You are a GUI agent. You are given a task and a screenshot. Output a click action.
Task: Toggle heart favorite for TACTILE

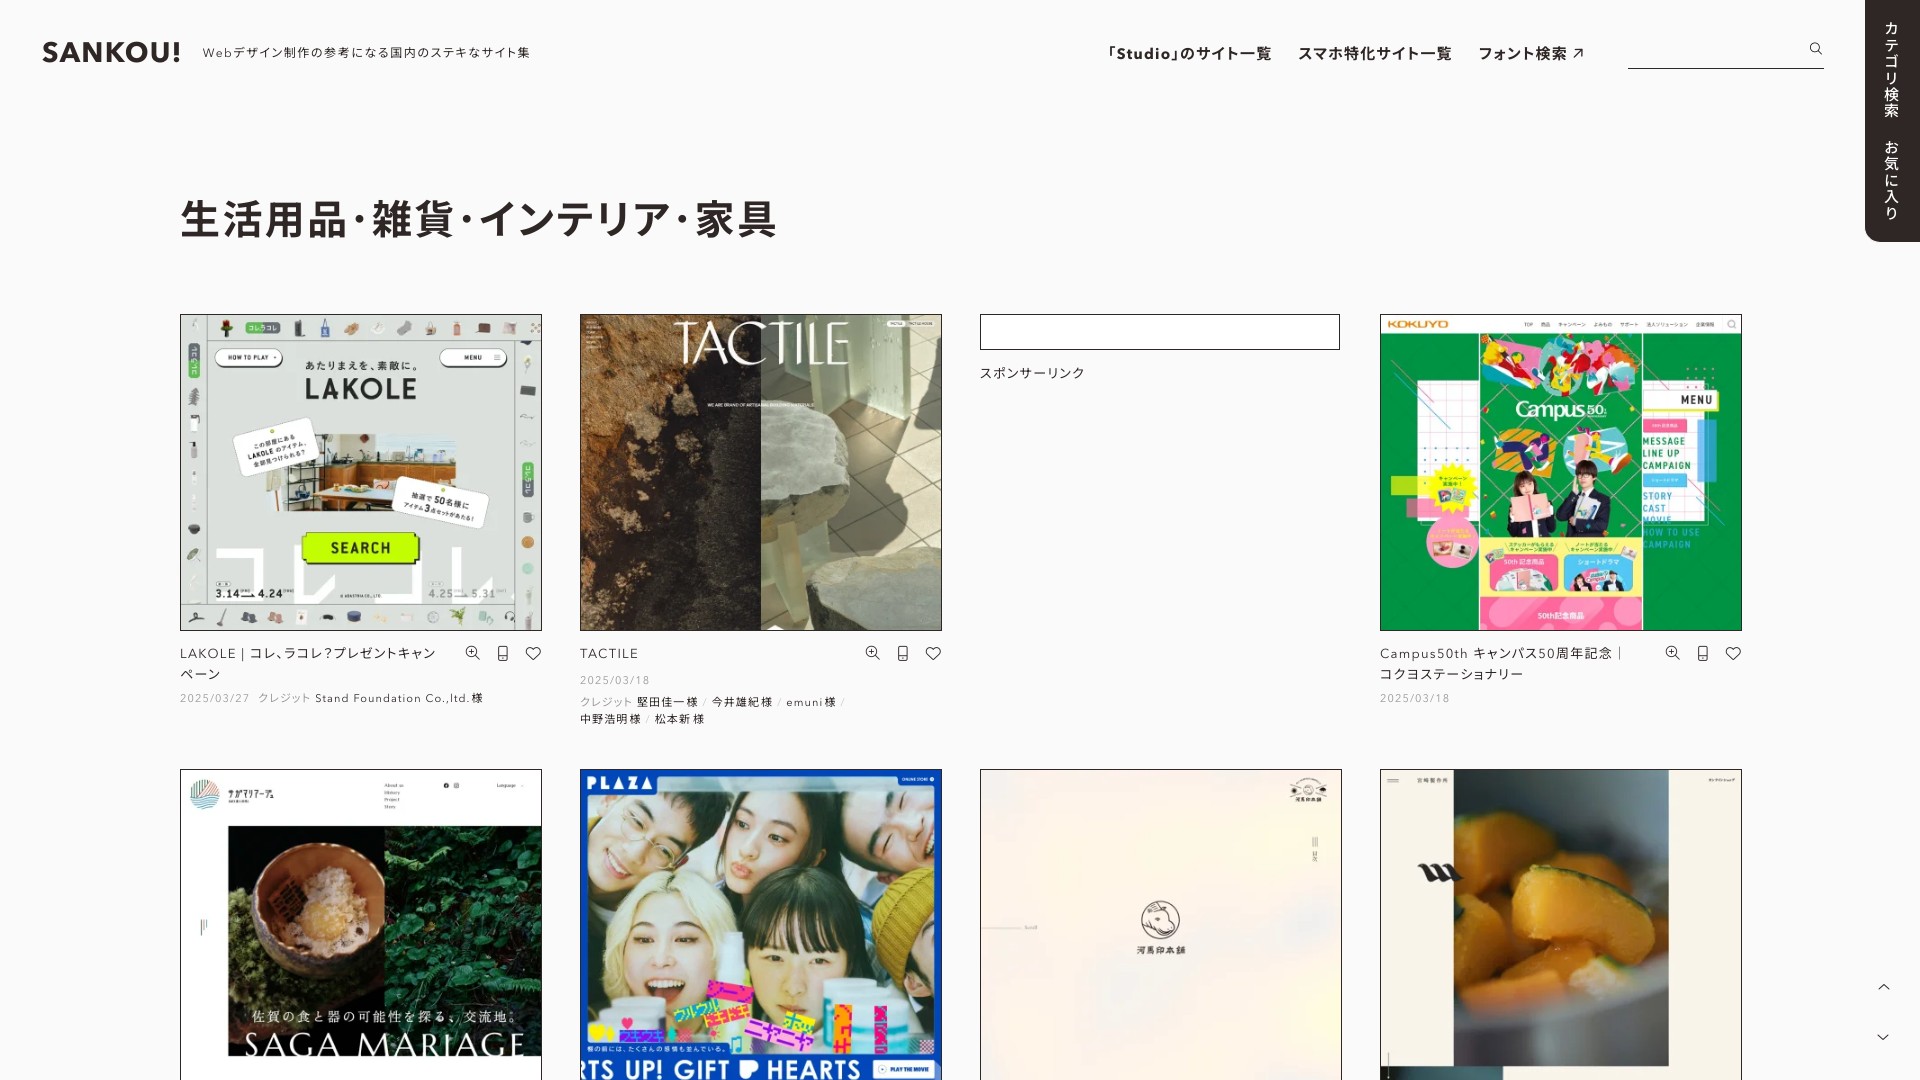coord(933,653)
